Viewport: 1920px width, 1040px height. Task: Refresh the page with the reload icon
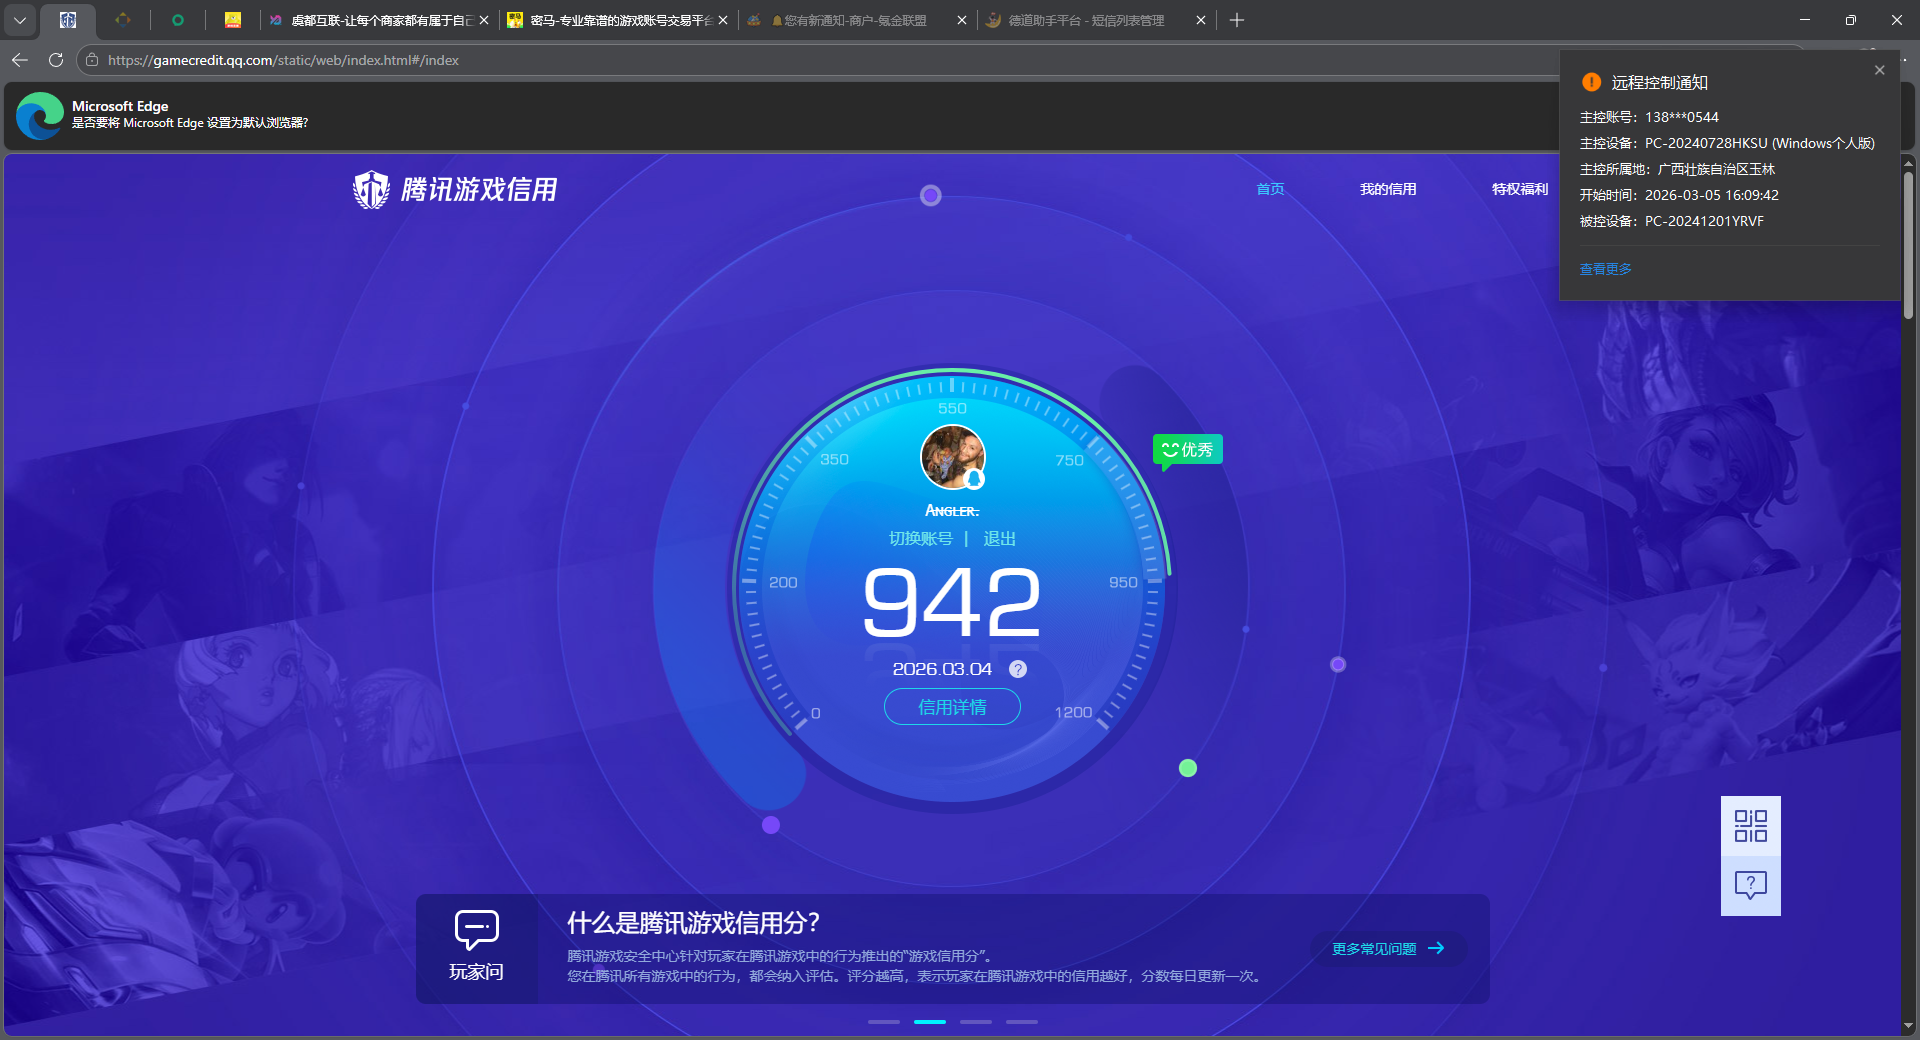(55, 60)
